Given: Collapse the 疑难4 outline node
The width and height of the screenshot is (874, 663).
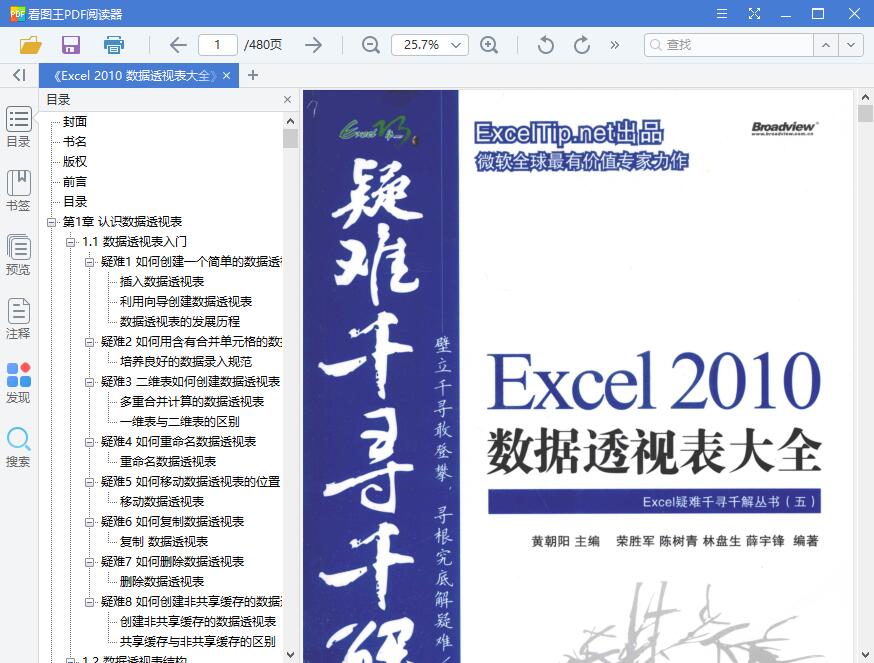Looking at the screenshot, I should tap(89, 442).
